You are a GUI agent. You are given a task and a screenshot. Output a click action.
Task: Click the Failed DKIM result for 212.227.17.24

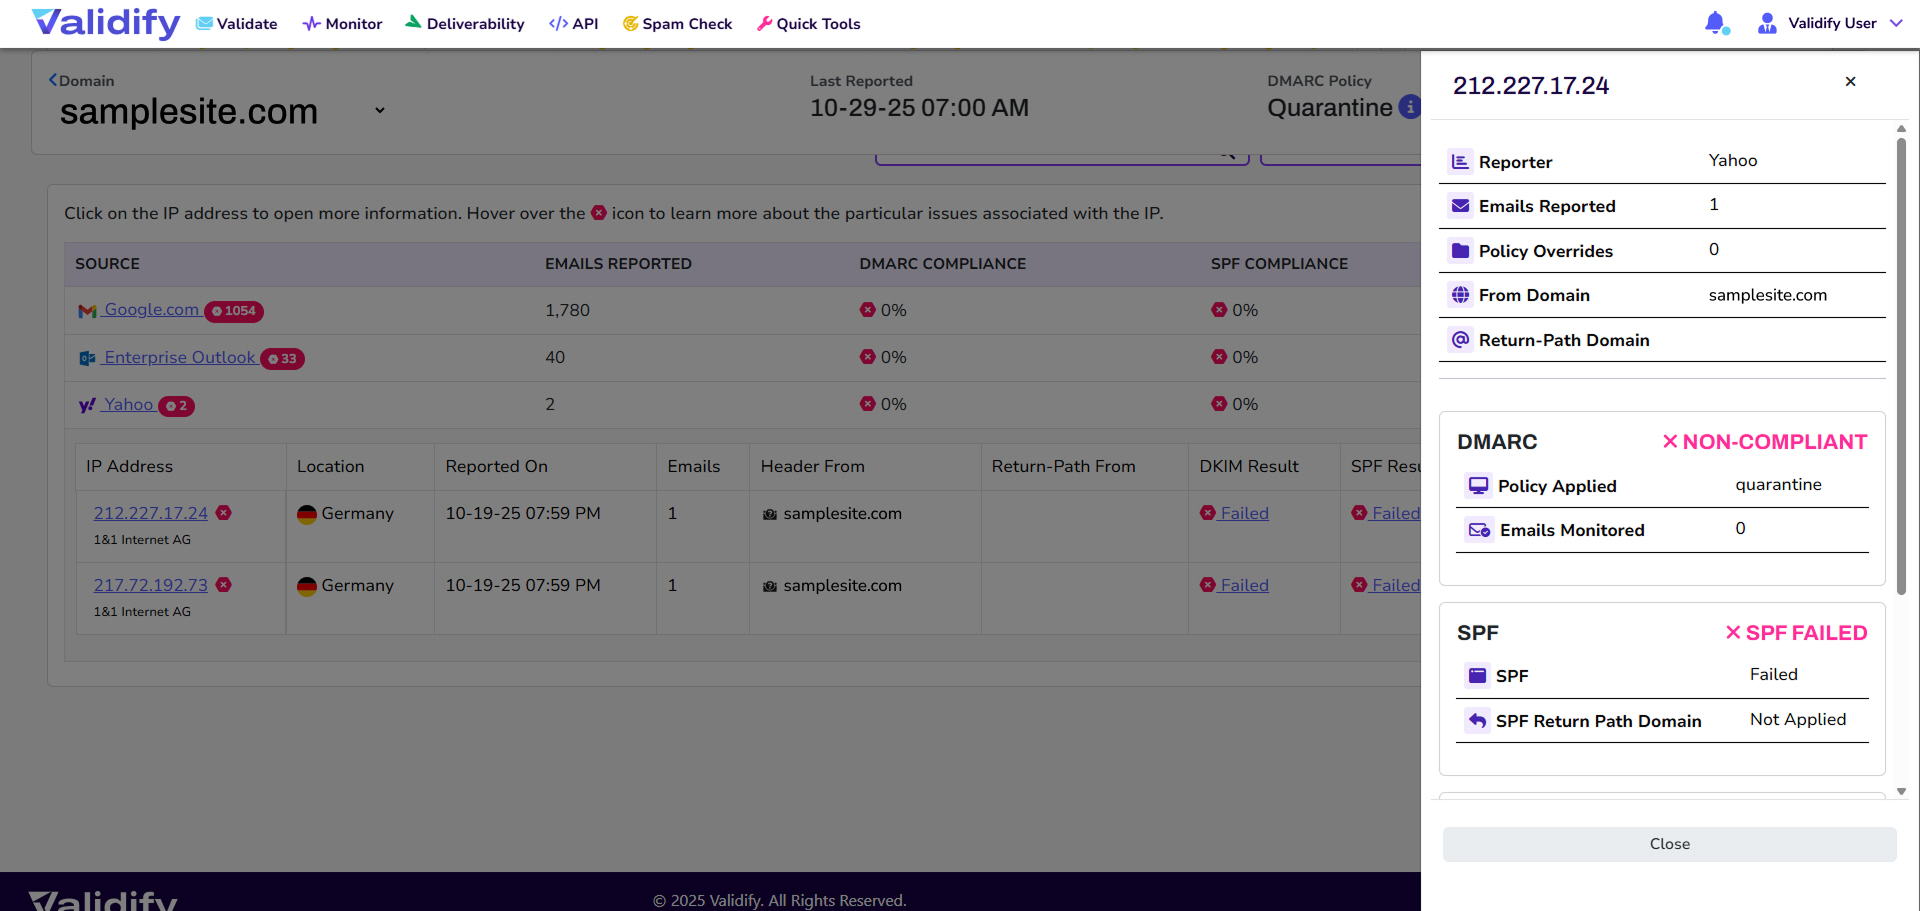click(1243, 513)
